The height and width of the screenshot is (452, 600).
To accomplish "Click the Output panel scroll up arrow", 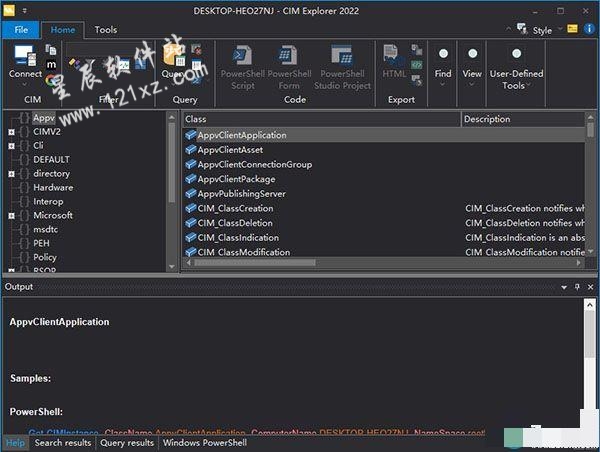I will [589, 305].
